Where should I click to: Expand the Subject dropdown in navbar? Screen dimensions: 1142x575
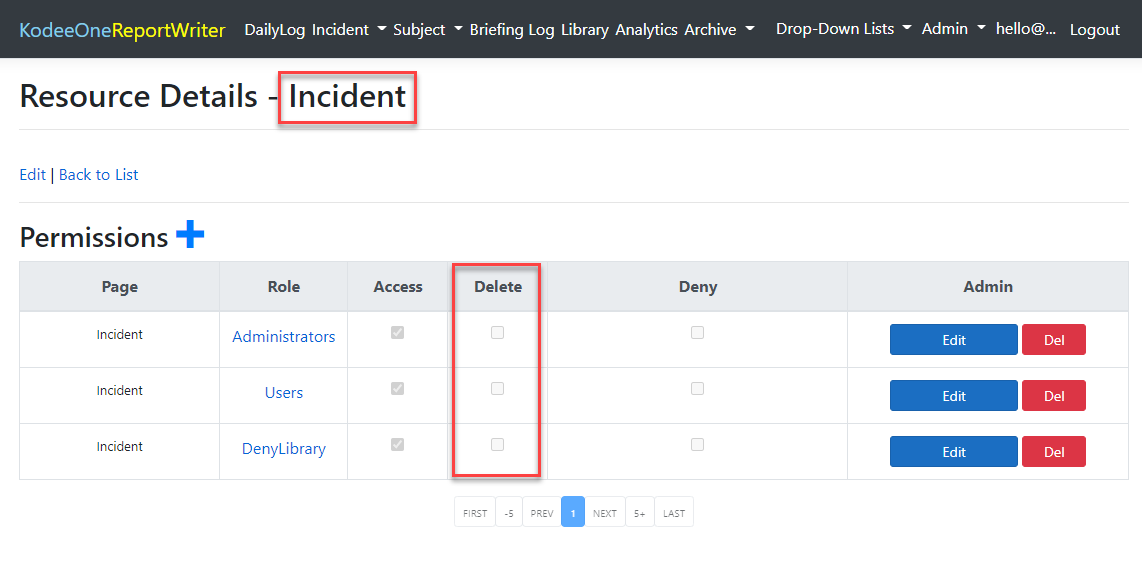click(x=428, y=30)
